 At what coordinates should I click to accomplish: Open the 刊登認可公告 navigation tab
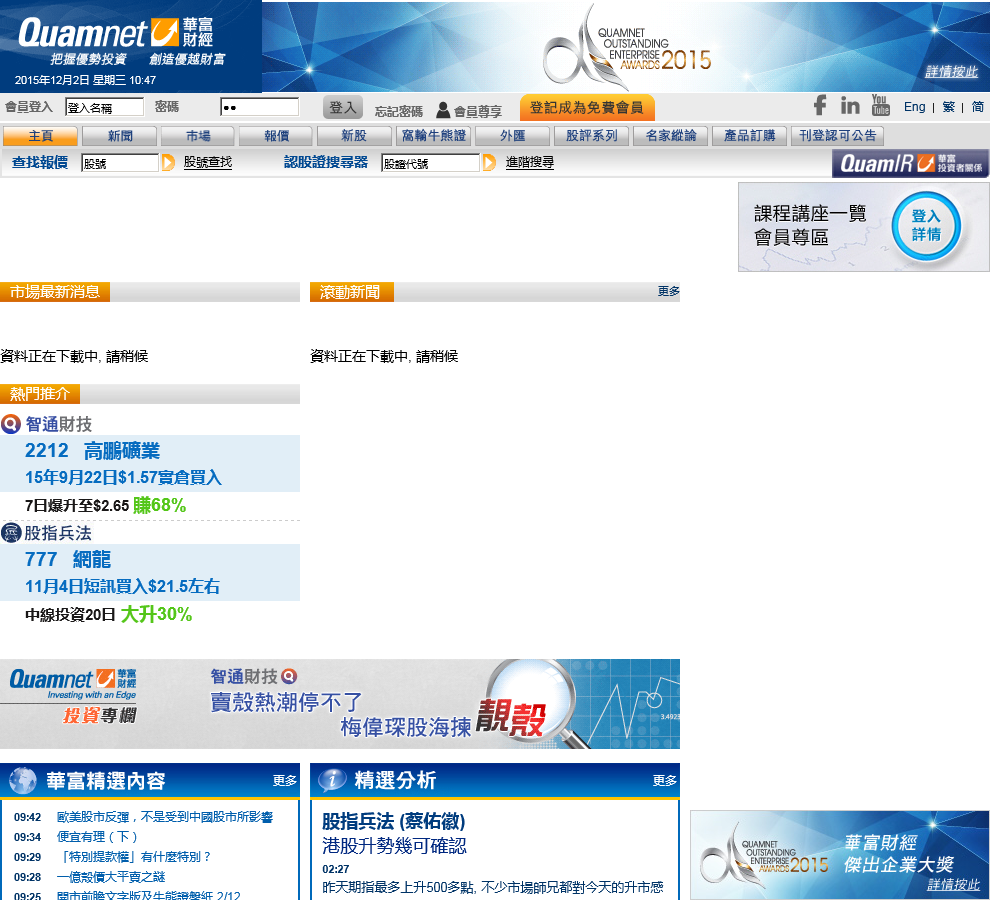point(837,136)
